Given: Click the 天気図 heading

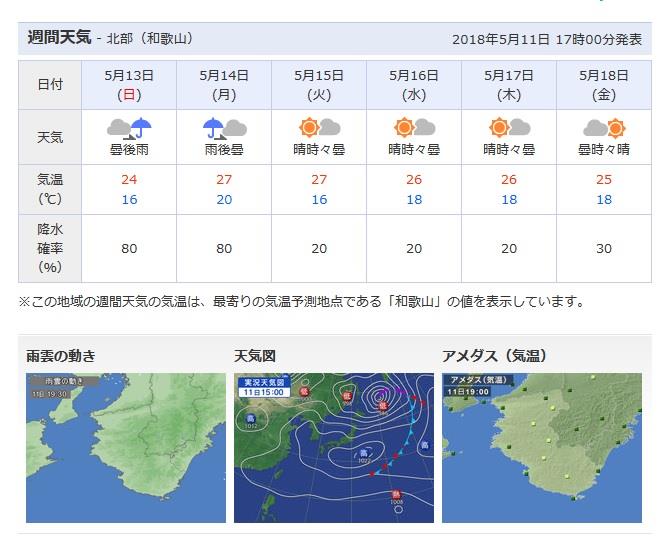Looking at the screenshot, I should (x=255, y=356).
